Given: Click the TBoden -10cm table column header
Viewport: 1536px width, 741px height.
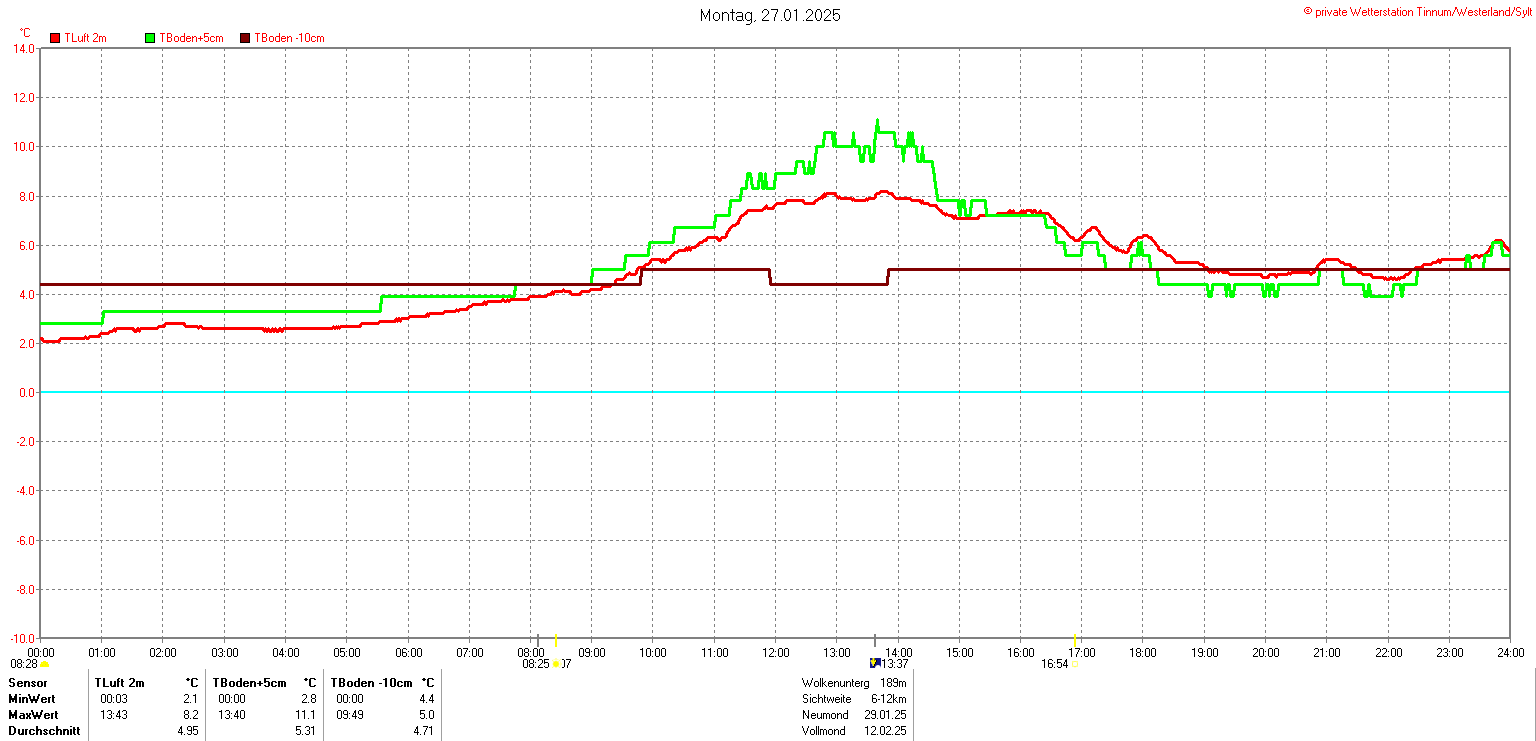Looking at the screenshot, I should pos(372,683).
